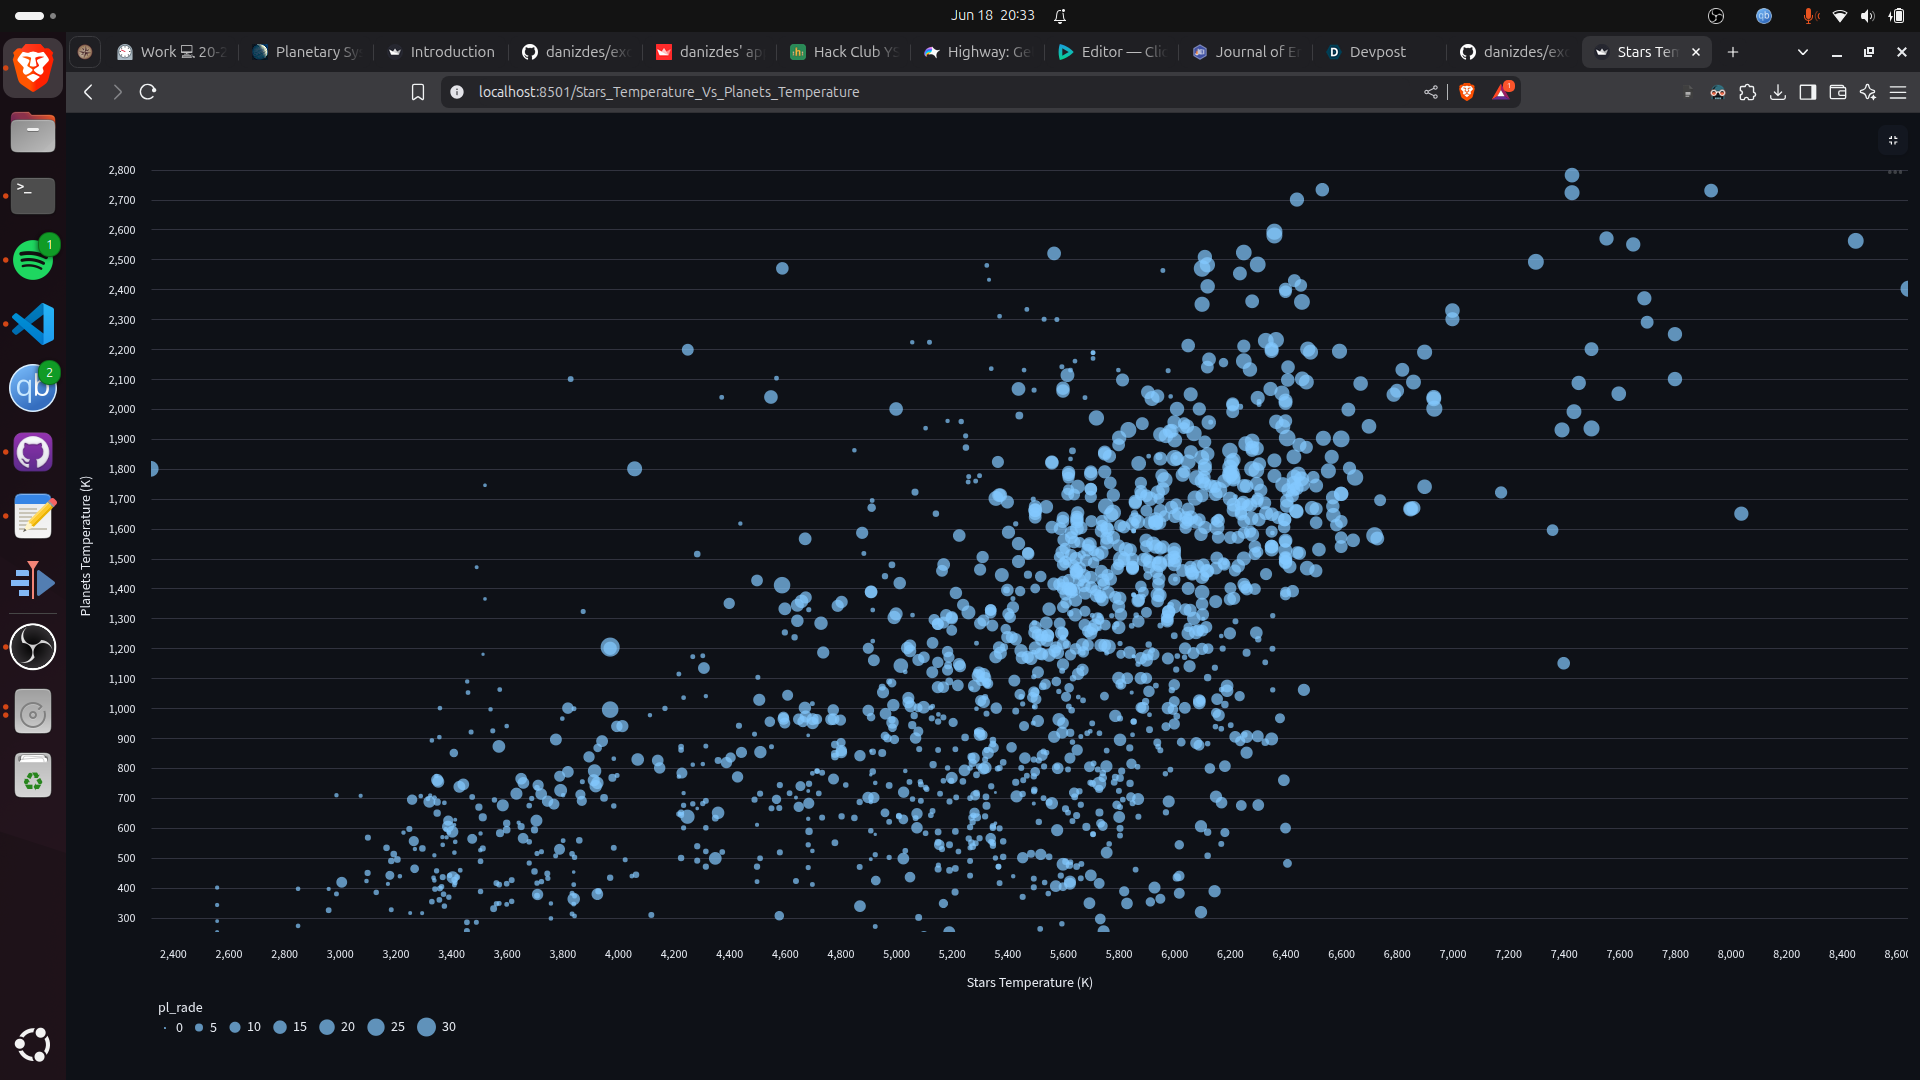Bookmark this page with bookmark icon
The image size is (1920, 1080).
pos(418,92)
